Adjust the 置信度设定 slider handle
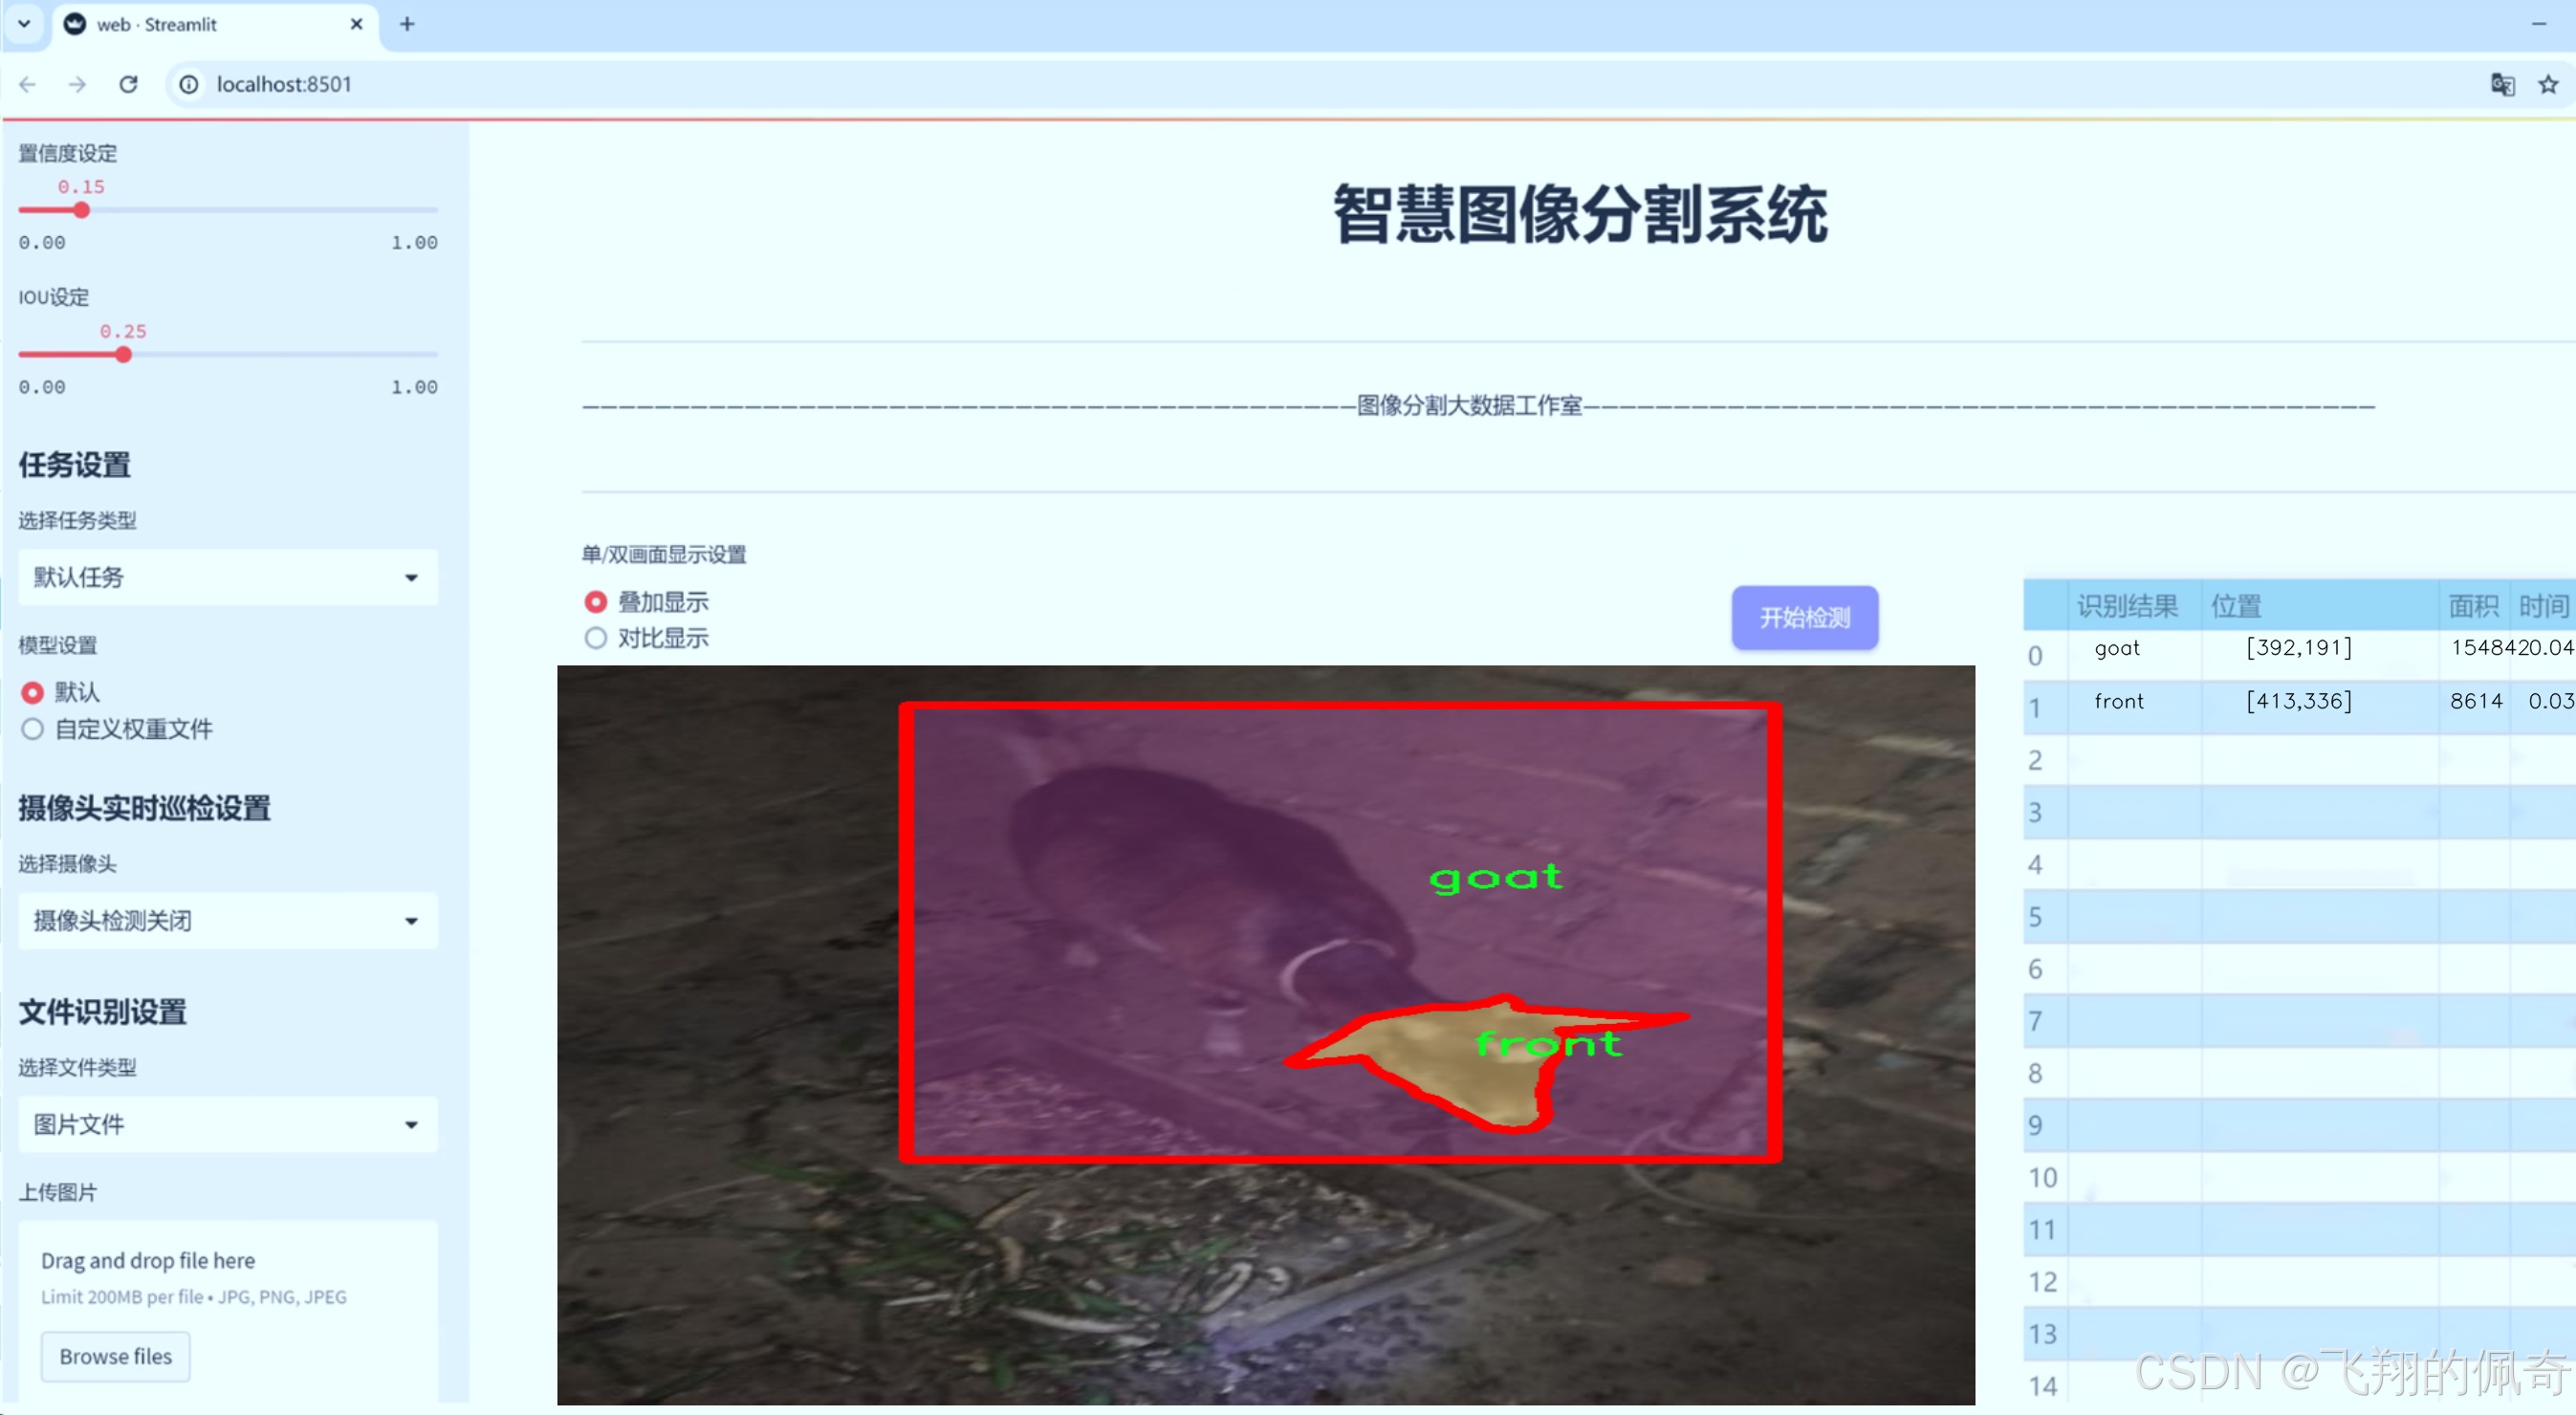The image size is (2576, 1415). point(82,210)
